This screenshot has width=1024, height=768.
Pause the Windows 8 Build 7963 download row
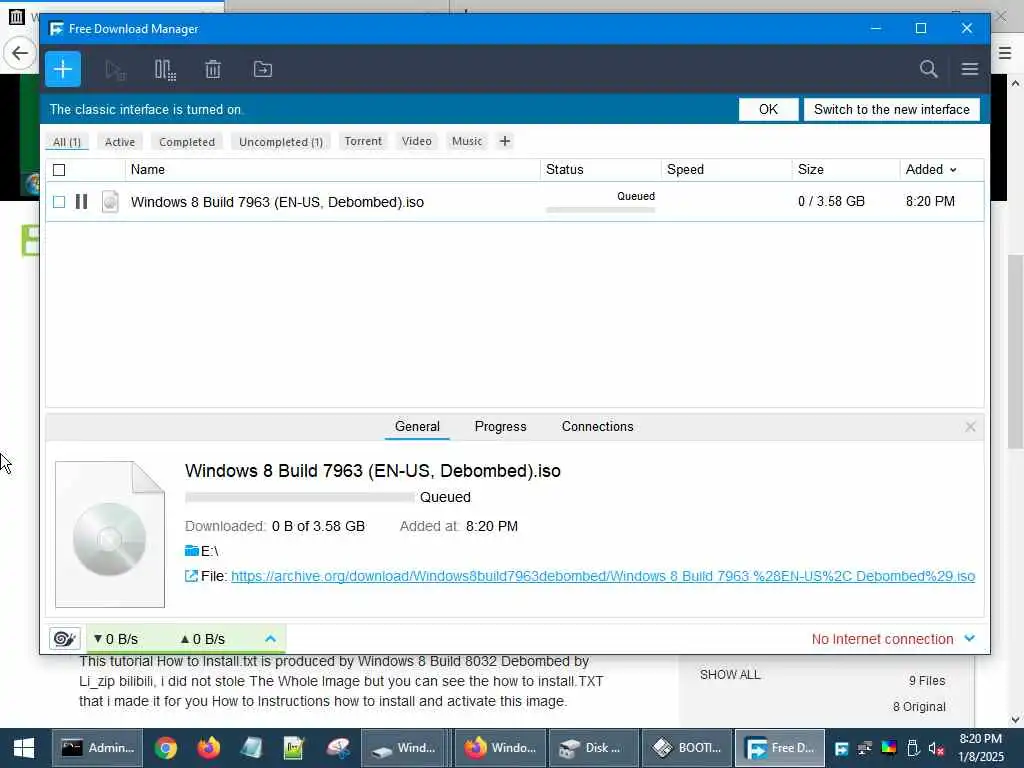[x=81, y=201]
